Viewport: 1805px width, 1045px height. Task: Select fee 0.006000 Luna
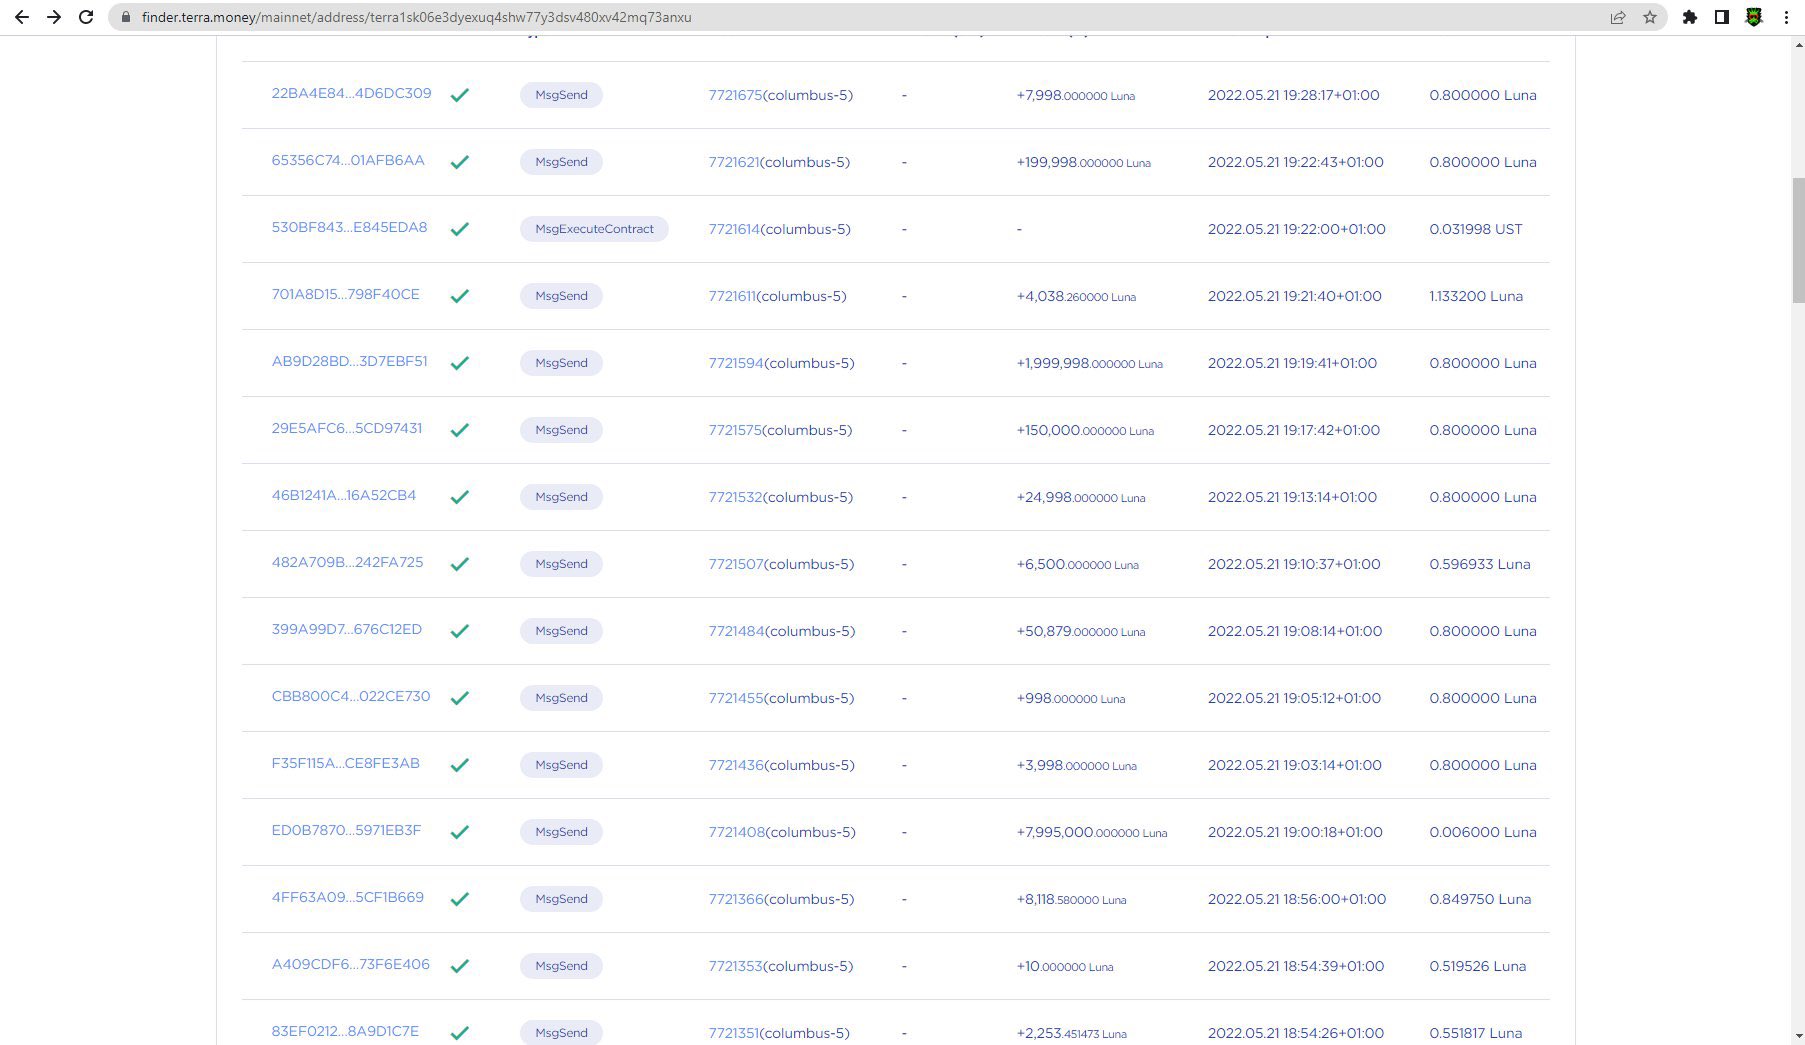[1482, 832]
